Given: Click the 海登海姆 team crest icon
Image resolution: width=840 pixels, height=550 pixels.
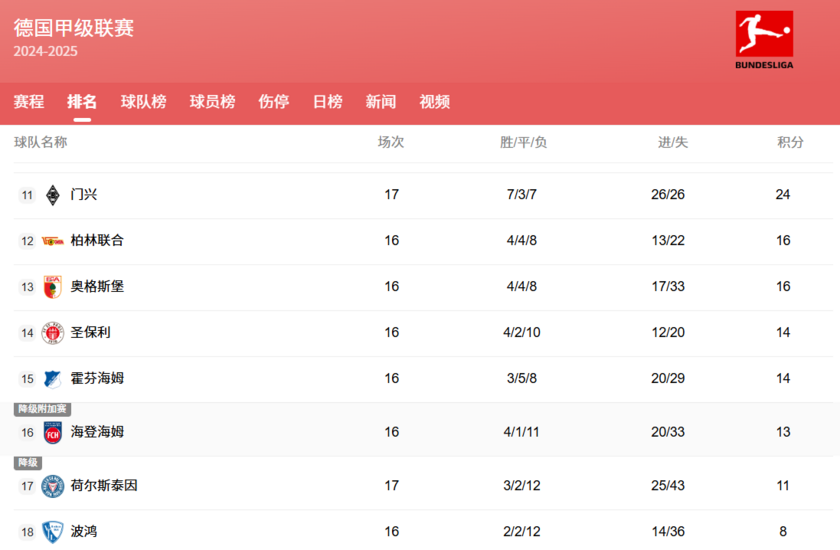Looking at the screenshot, I should click(x=53, y=433).
